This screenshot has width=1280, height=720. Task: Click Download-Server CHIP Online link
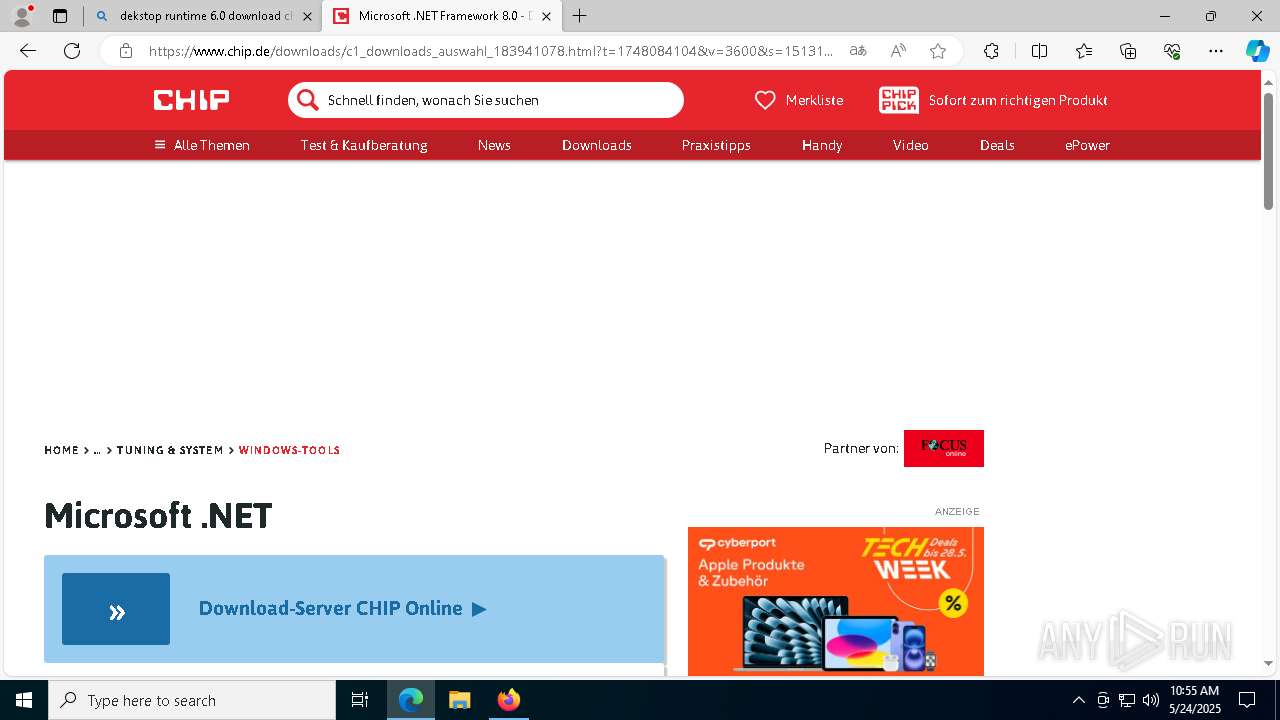342,608
